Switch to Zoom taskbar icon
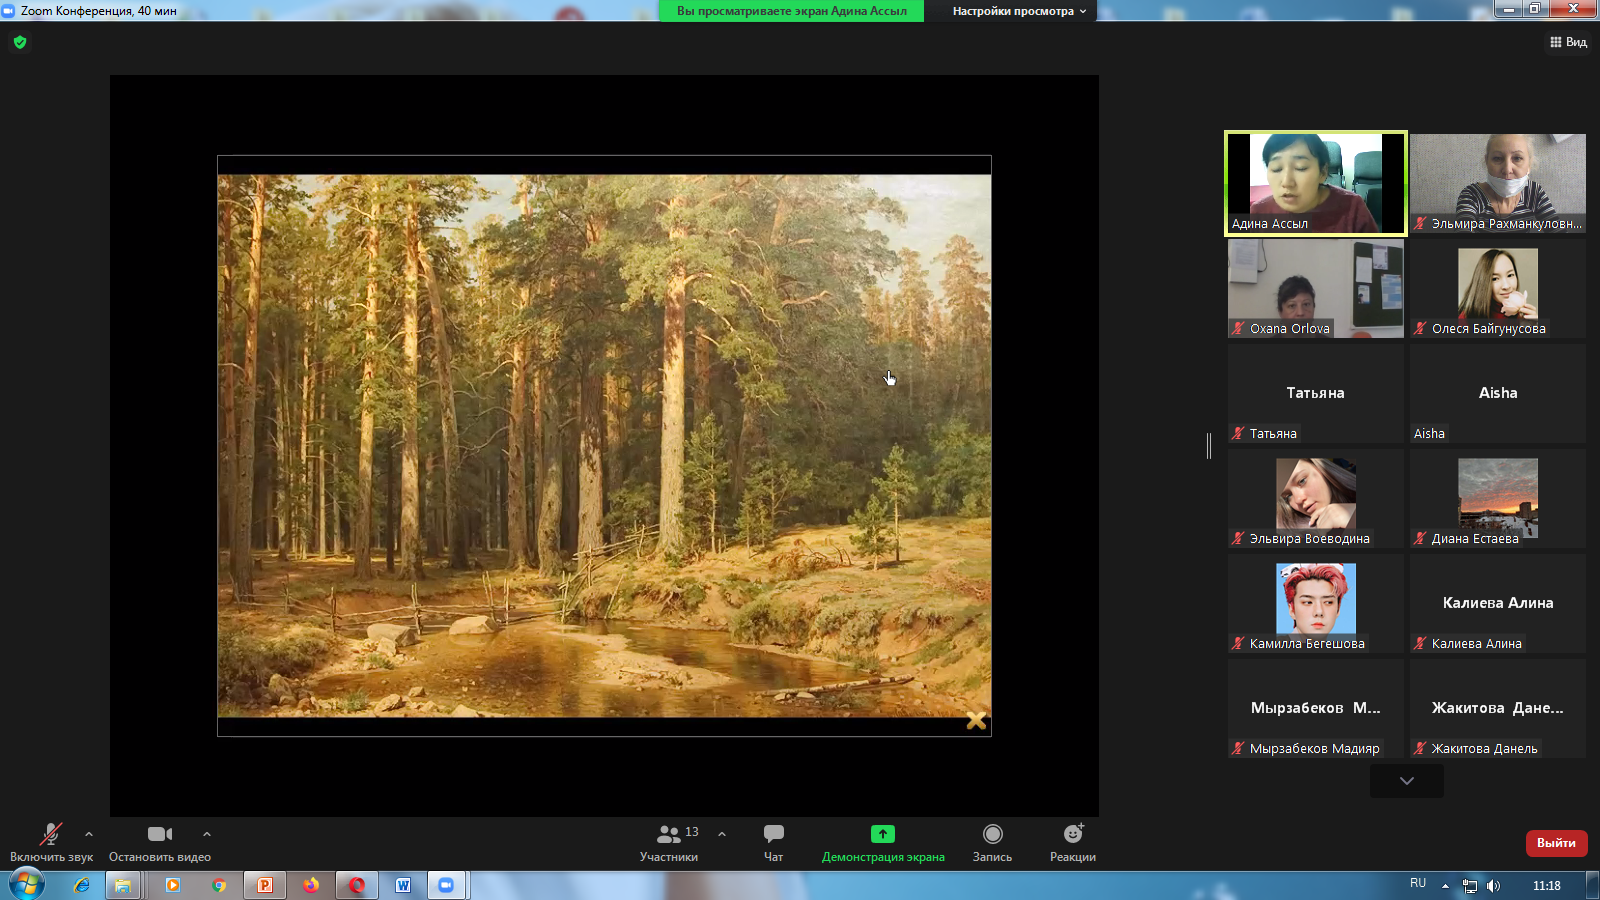1600x900 pixels. [447, 885]
